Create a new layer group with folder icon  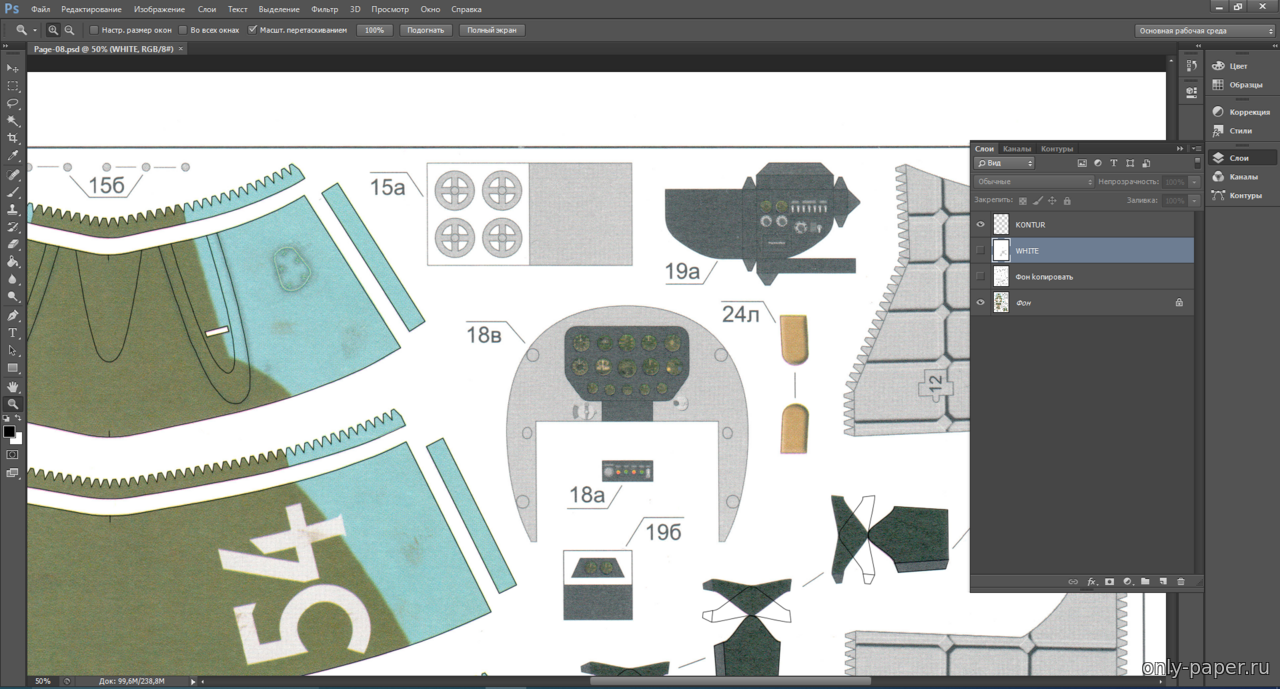pyautogui.click(x=1145, y=581)
